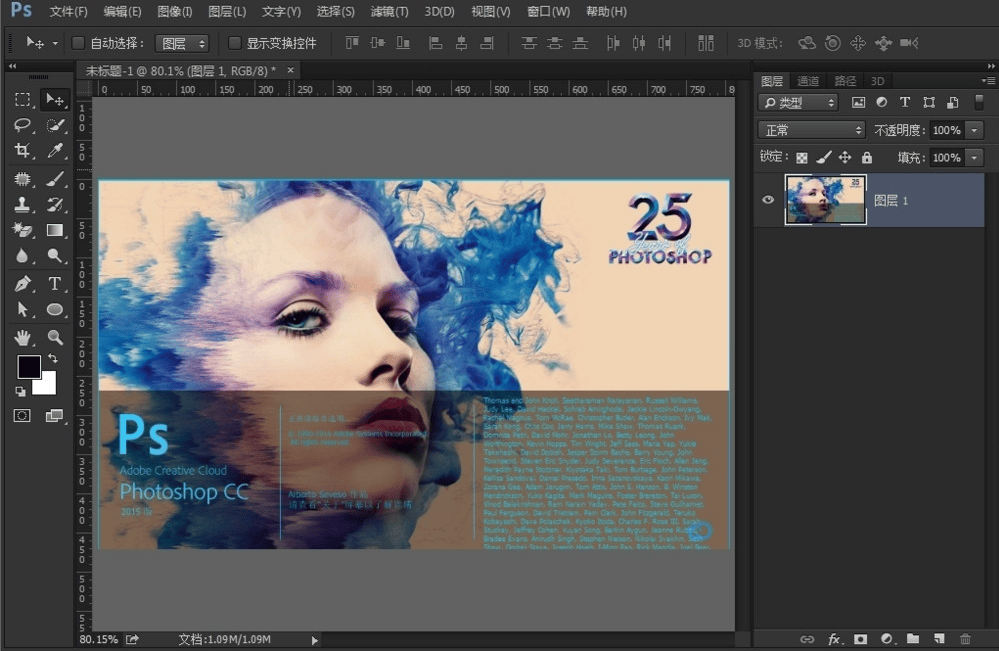Expand the collapsed toolbox double arrows

point(12,66)
